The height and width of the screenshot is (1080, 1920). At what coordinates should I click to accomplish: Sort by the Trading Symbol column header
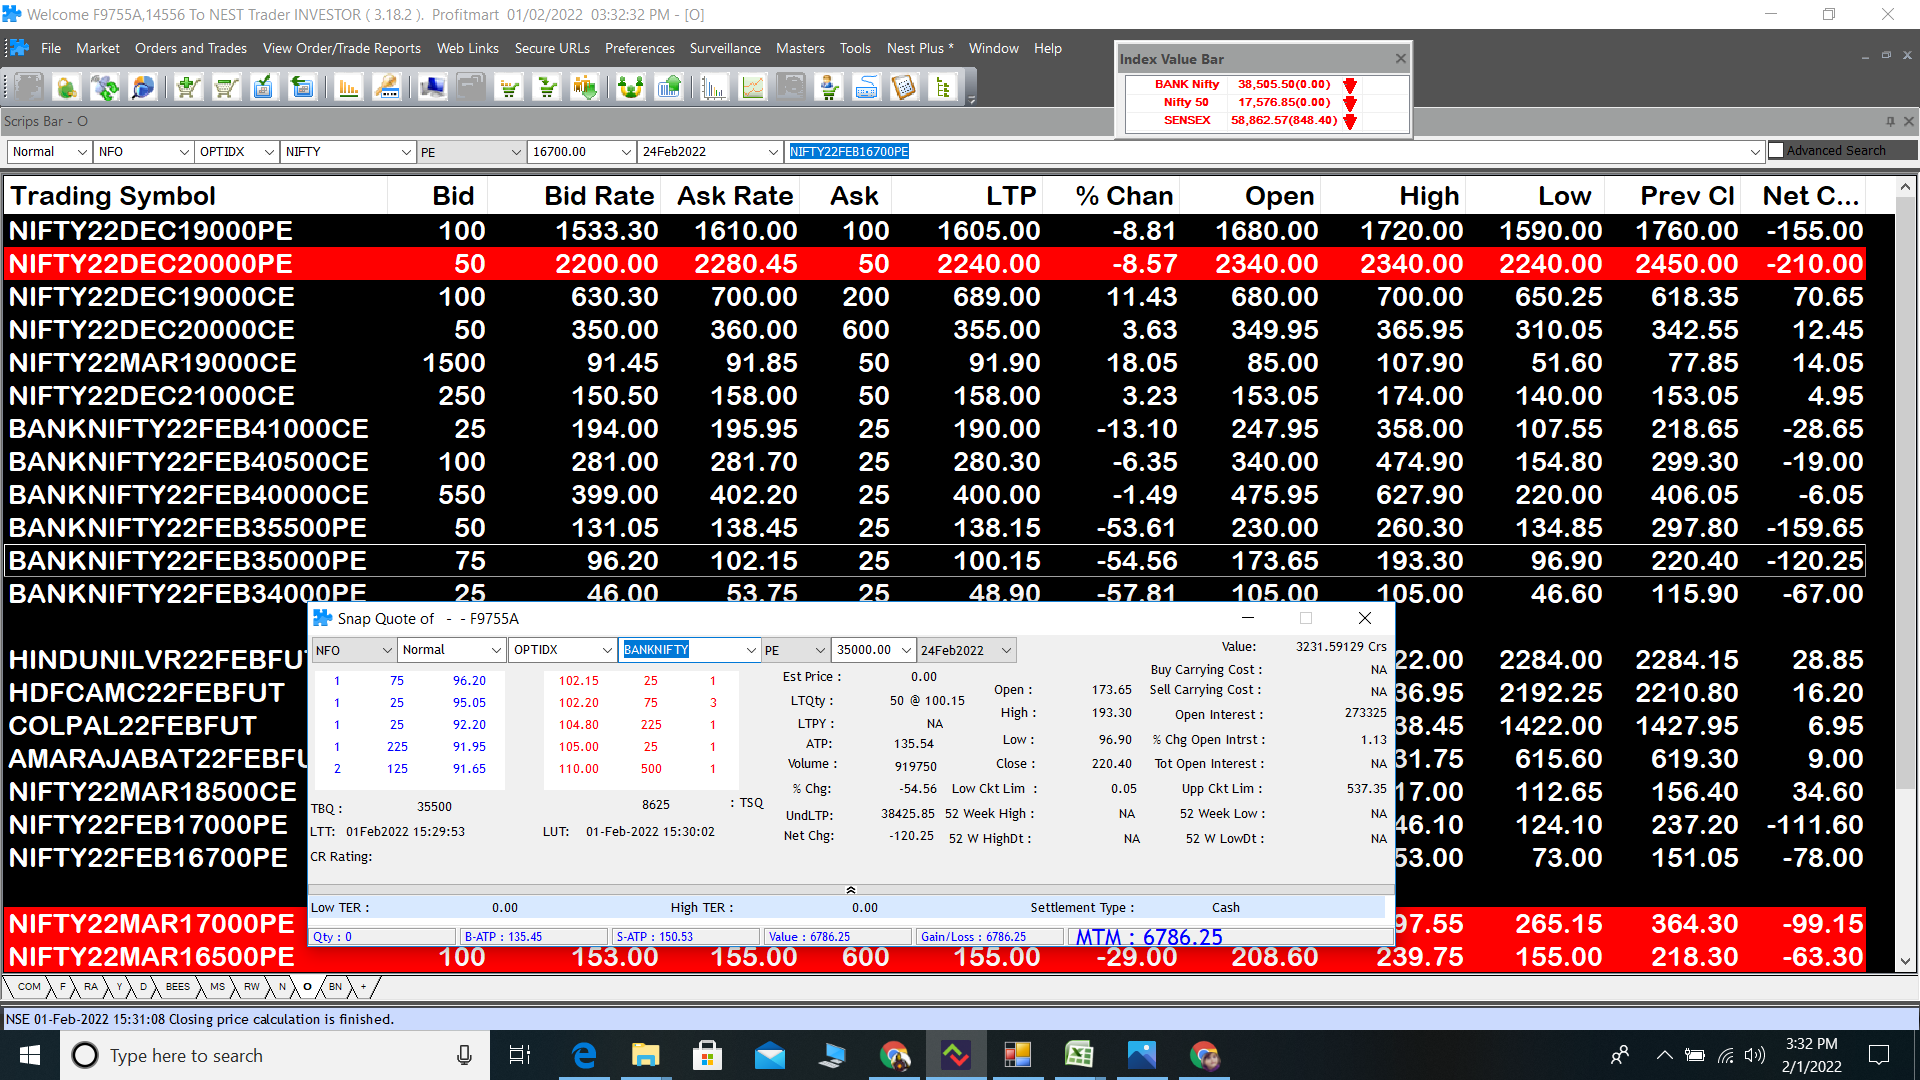[x=197, y=196]
